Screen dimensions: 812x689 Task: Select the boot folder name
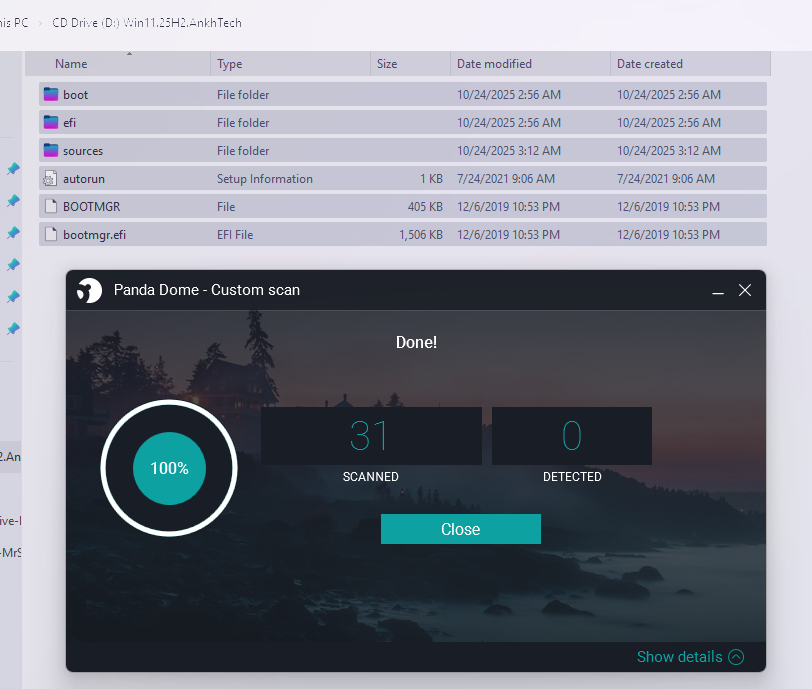tap(76, 95)
